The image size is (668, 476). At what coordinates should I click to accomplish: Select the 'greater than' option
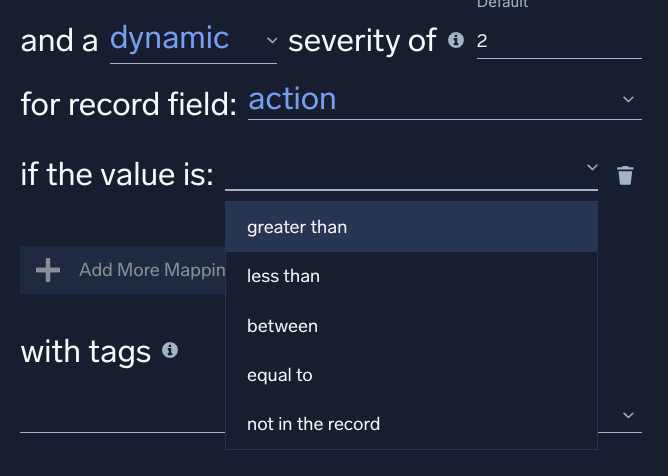[x=297, y=227]
